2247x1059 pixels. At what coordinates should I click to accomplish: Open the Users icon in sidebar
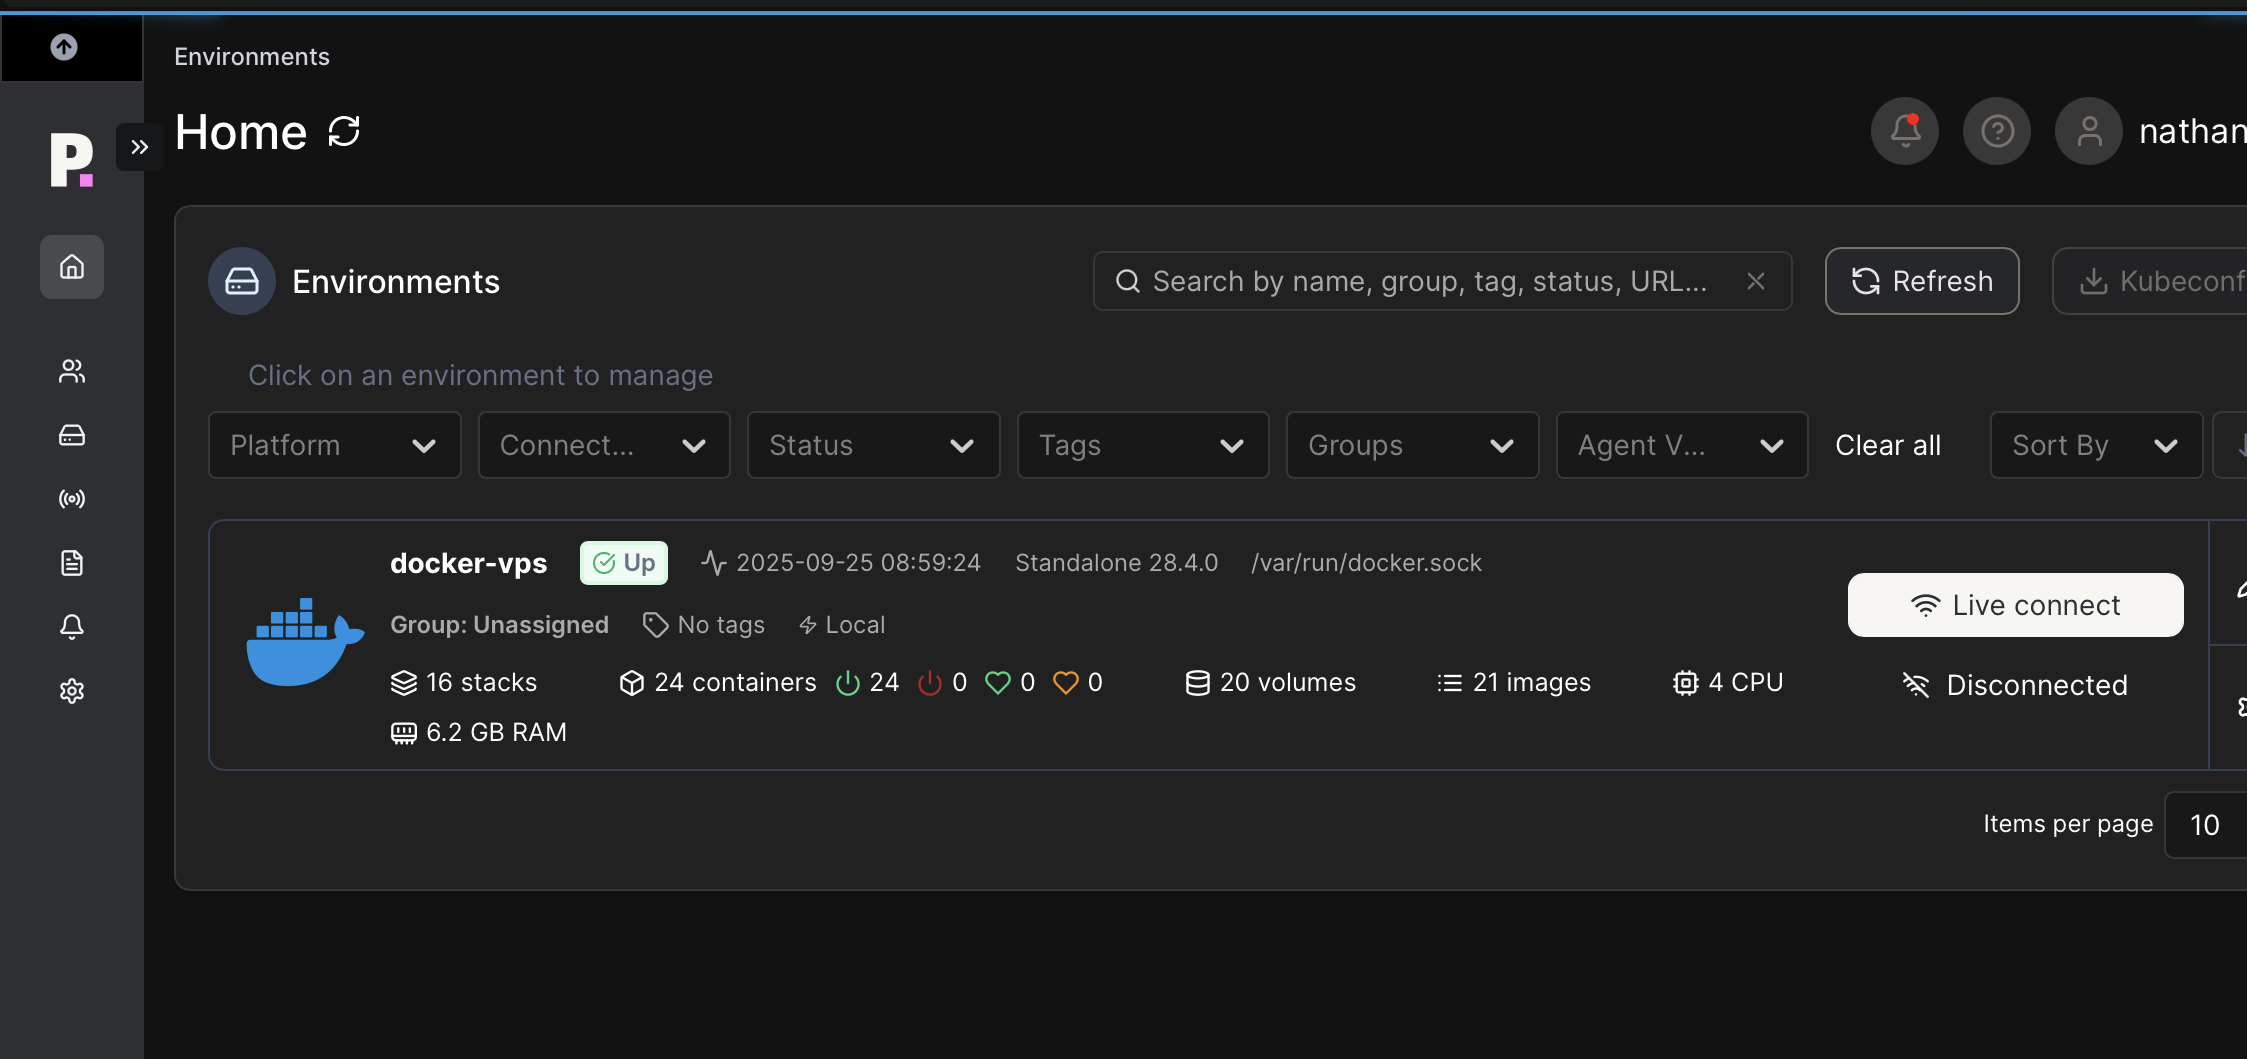(x=72, y=371)
